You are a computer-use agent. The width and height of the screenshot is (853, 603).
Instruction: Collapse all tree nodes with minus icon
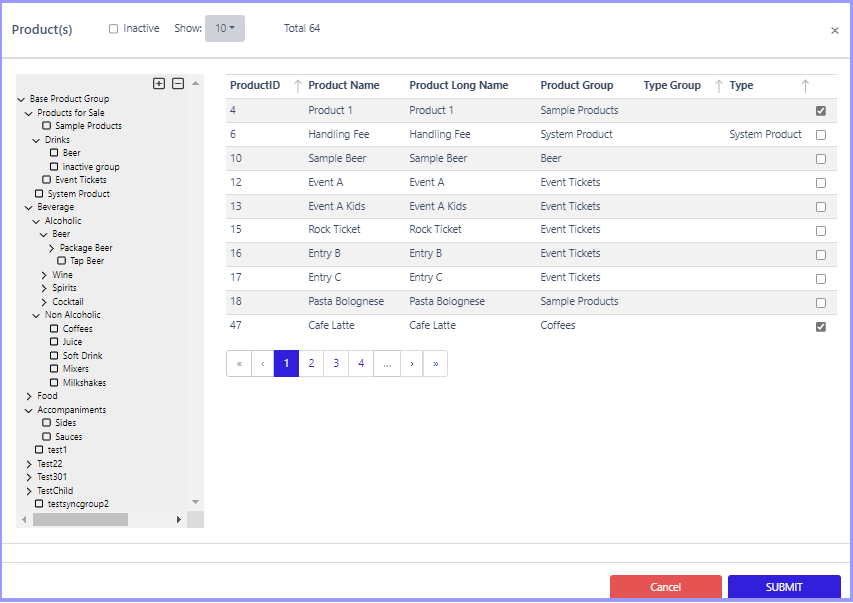tap(178, 83)
